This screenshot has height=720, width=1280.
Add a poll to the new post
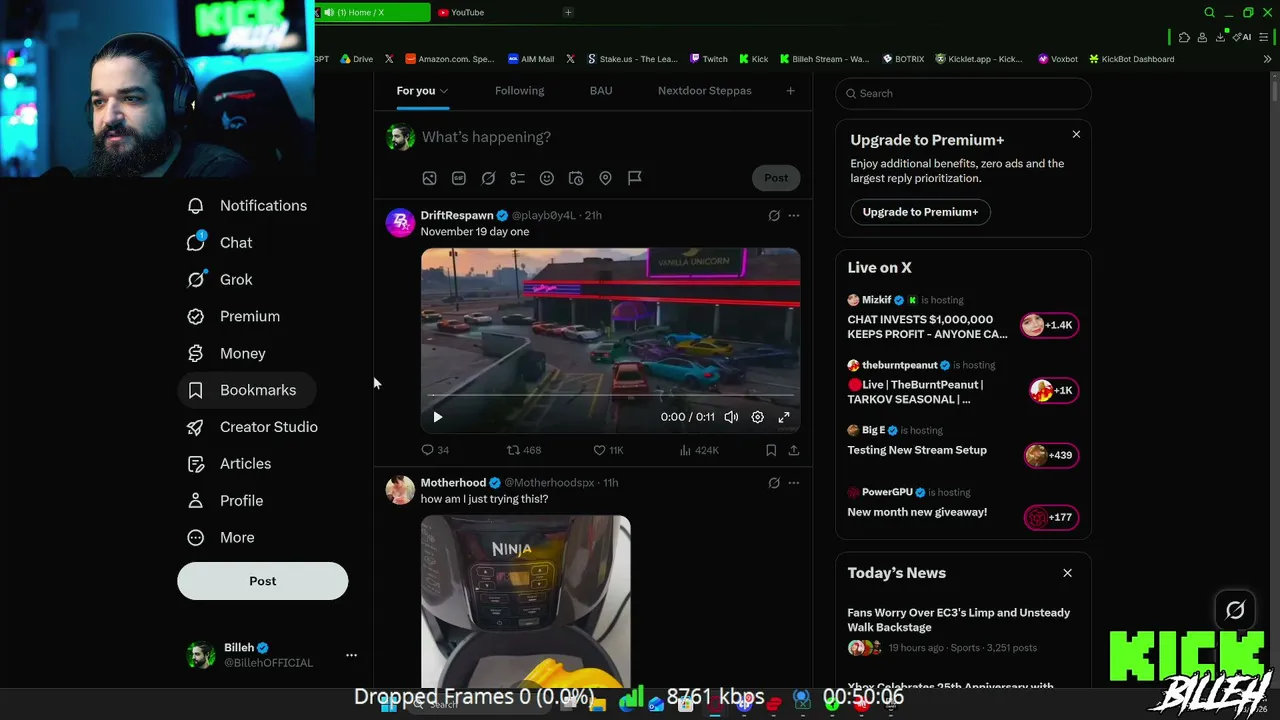click(517, 178)
